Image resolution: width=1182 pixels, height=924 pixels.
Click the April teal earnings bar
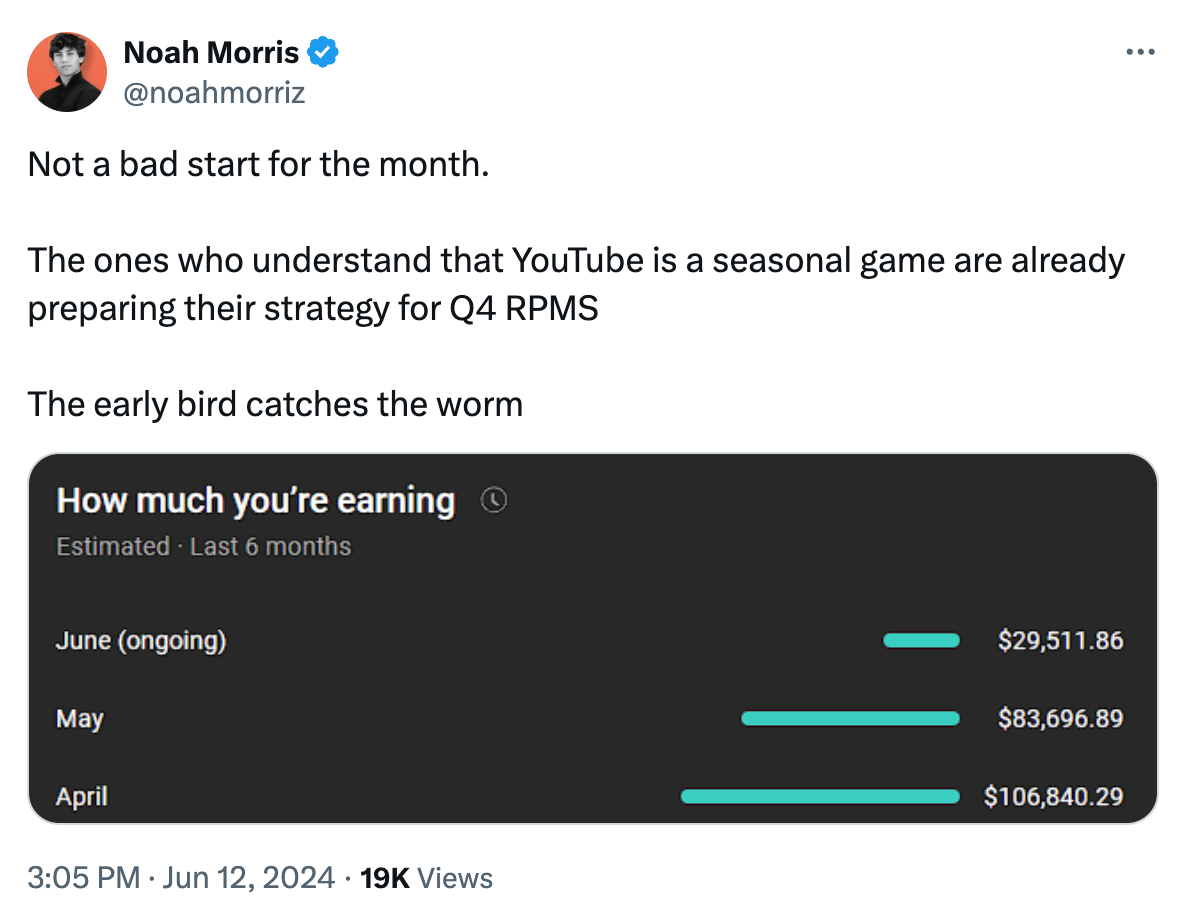click(x=820, y=797)
